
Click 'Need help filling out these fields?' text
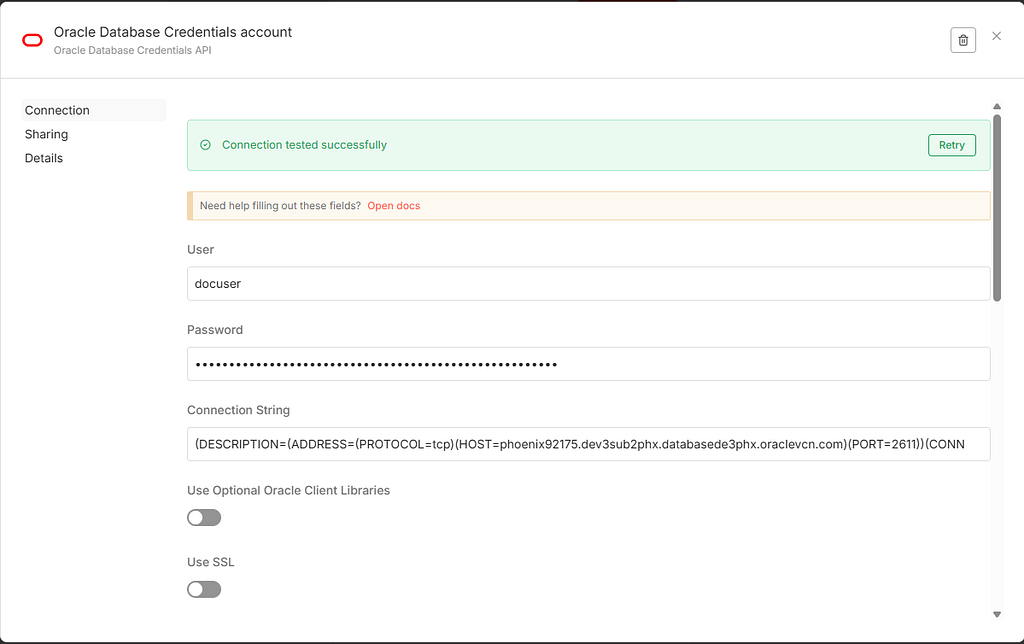point(280,206)
